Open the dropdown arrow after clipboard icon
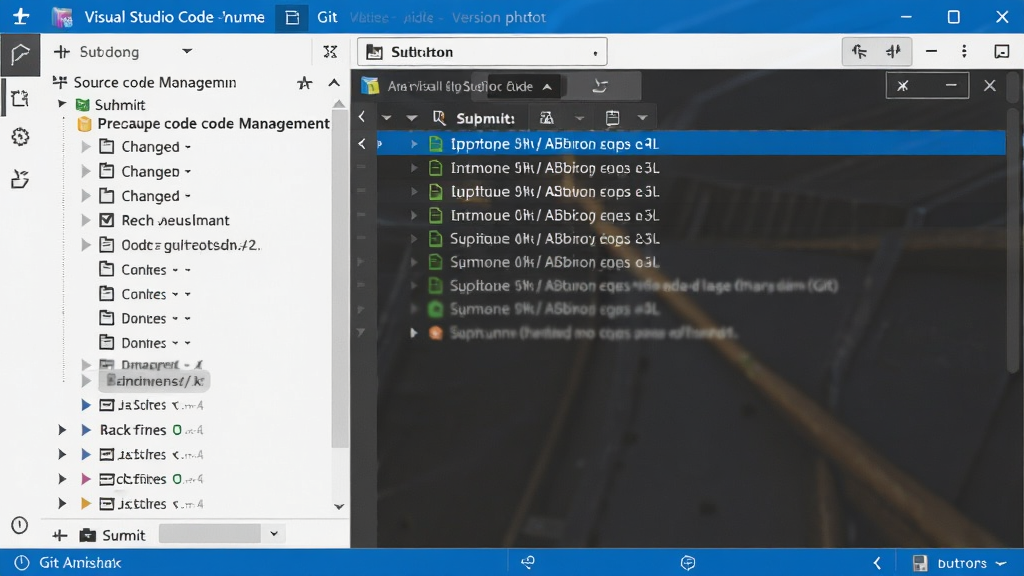This screenshot has height=576, width=1024. tap(642, 118)
